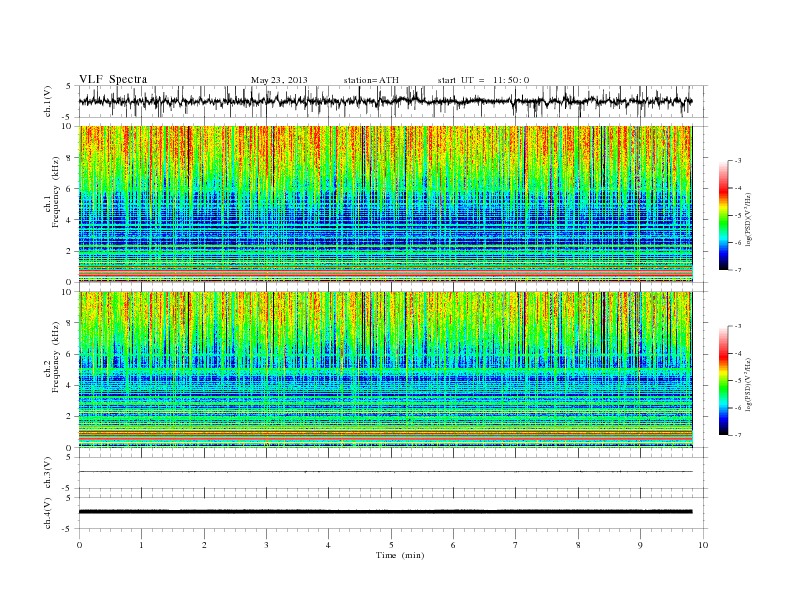Screen dimensions: 792x612
Task: Click the ch.2 spectrogram plot
Action: (x=386, y=369)
